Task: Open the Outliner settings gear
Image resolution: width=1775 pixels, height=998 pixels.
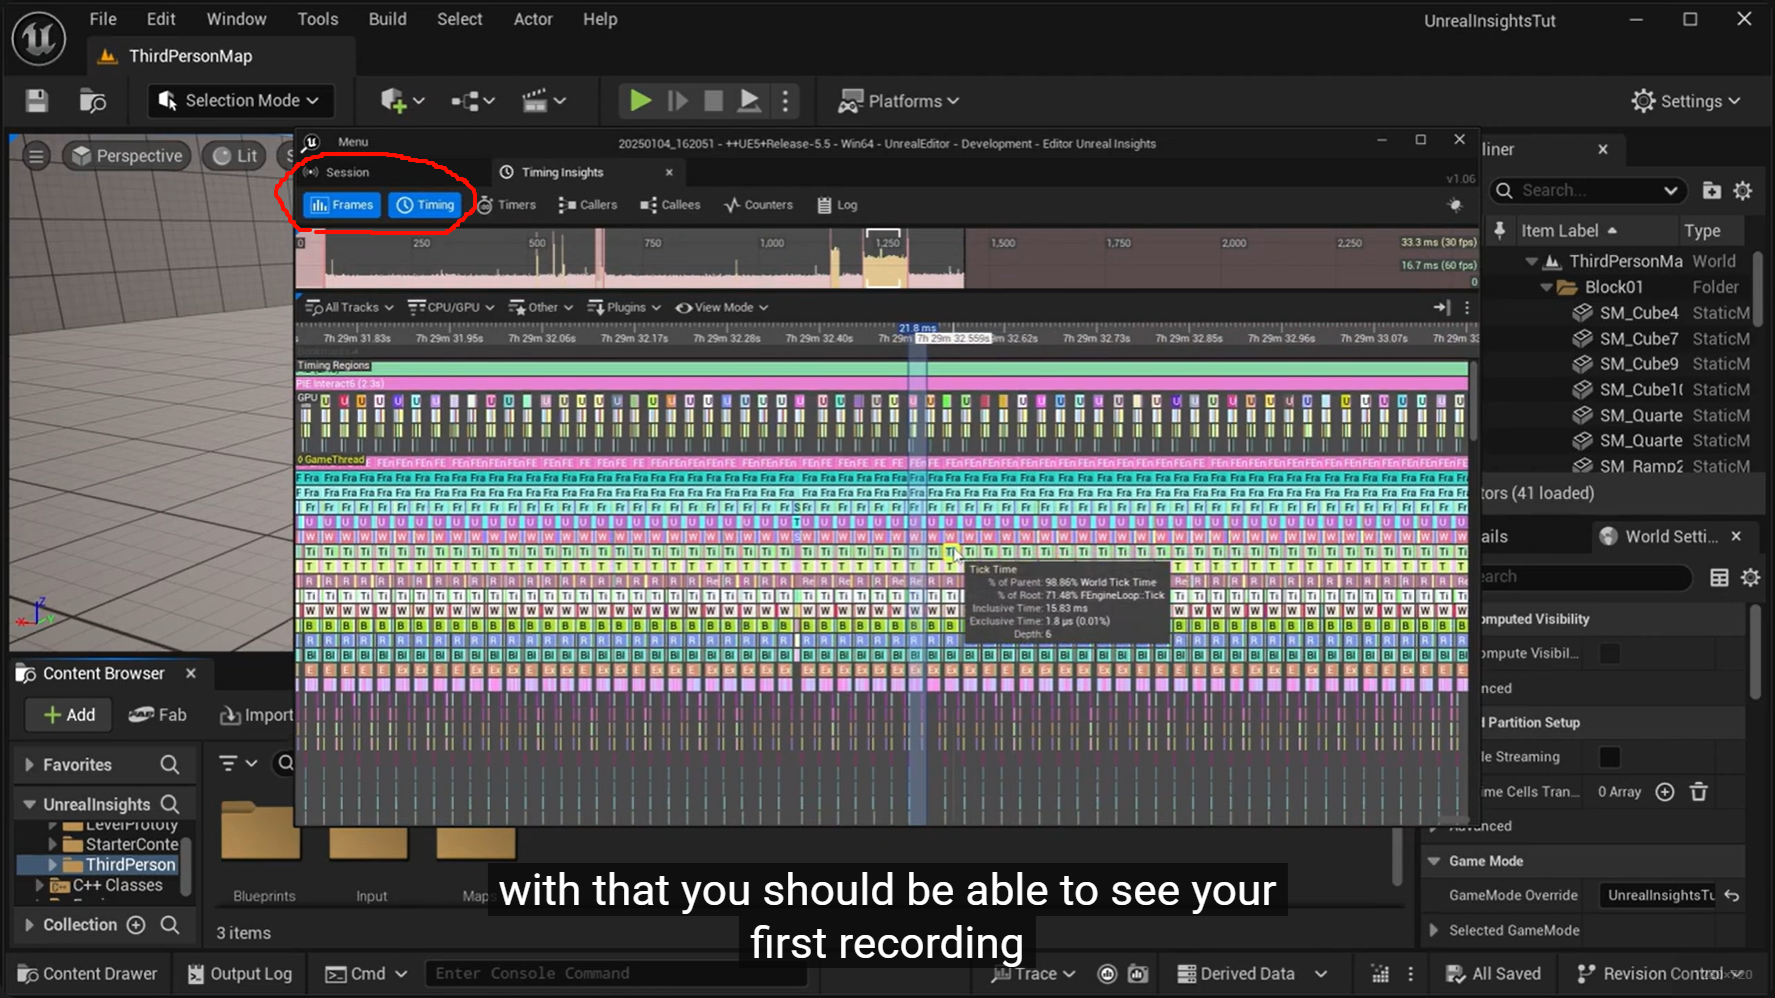Action: 1743,190
